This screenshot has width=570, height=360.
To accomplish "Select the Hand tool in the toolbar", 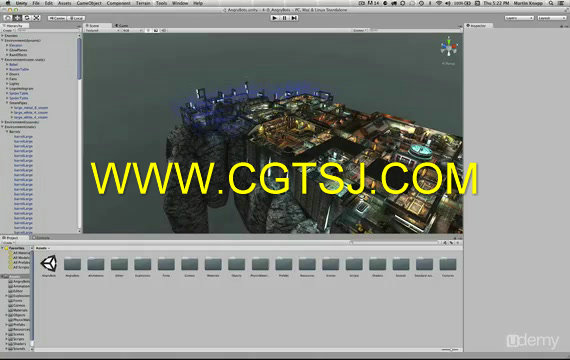I will click(x=8, y=18).
